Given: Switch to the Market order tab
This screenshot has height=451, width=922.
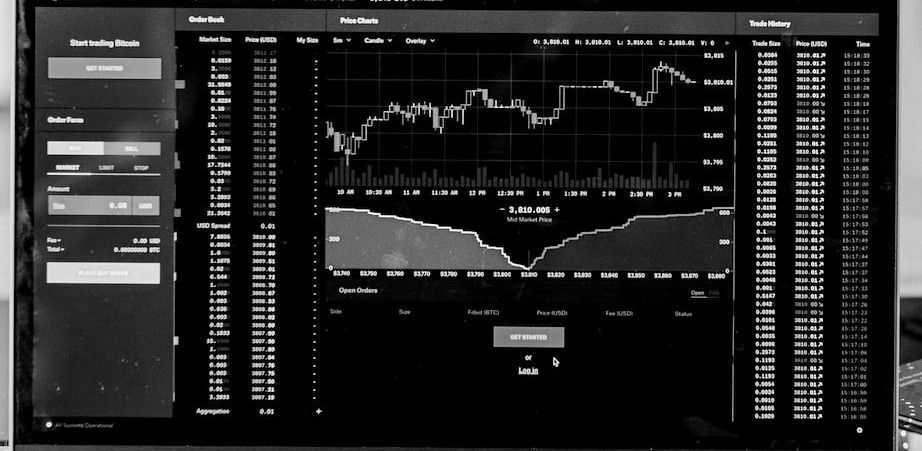Looking at the screenshot, I should click(68, 168).
